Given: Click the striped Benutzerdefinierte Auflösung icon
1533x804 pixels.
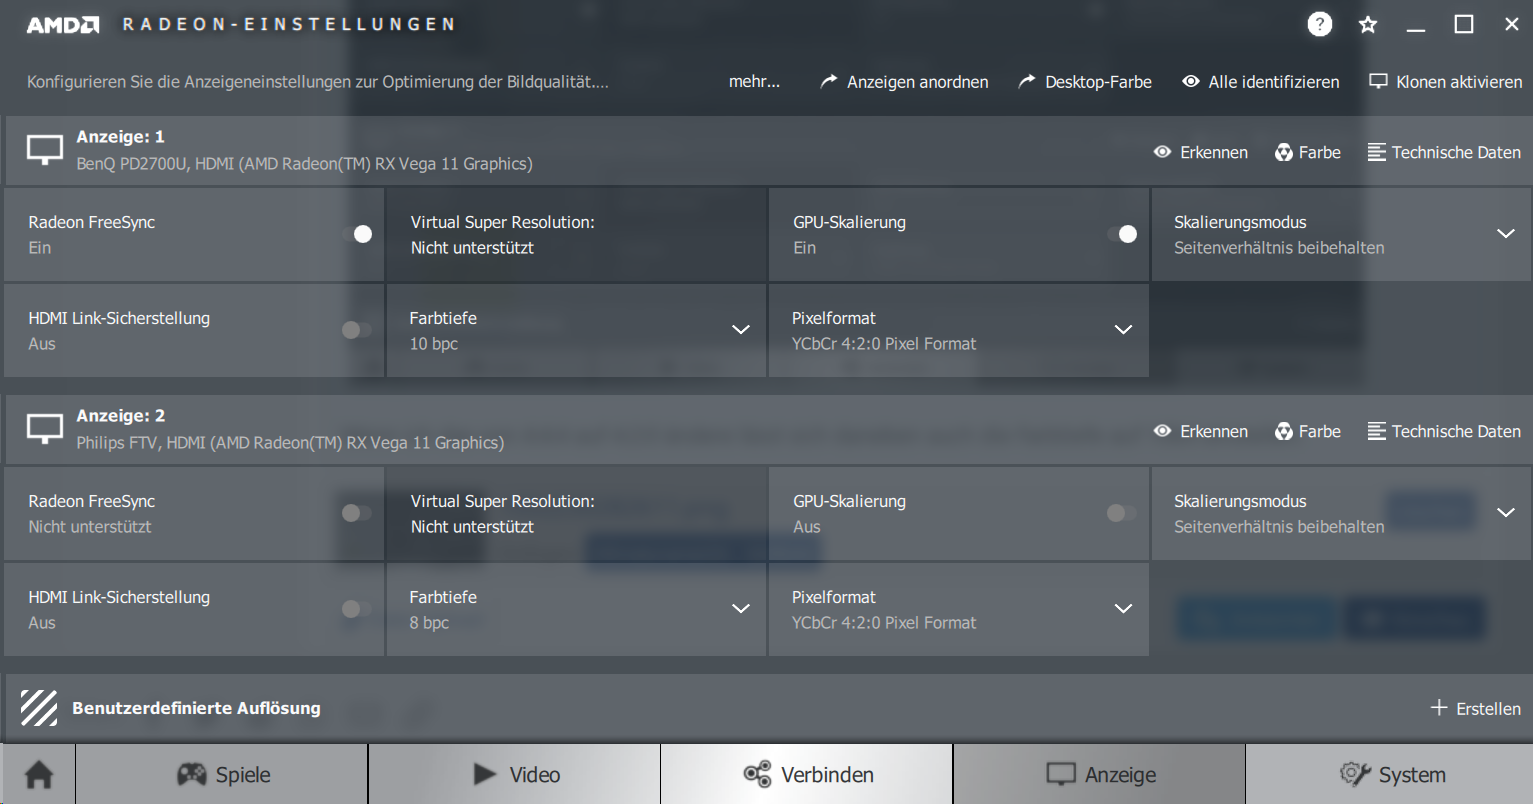Looking at the screenshot, I should pyautogui.click(x=39, y=707).
